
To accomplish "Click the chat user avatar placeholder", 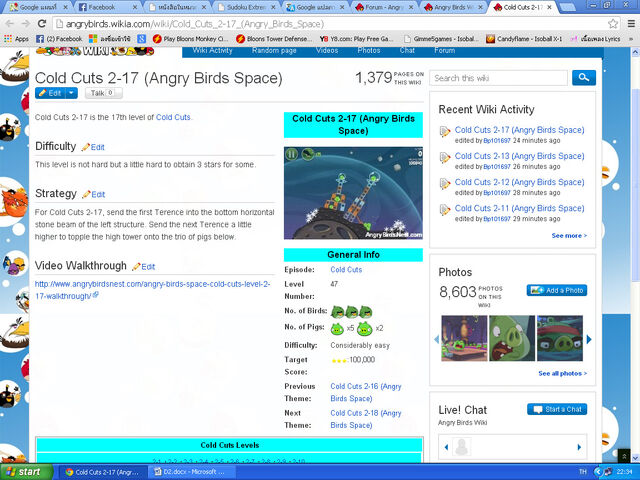I will 462,447.
